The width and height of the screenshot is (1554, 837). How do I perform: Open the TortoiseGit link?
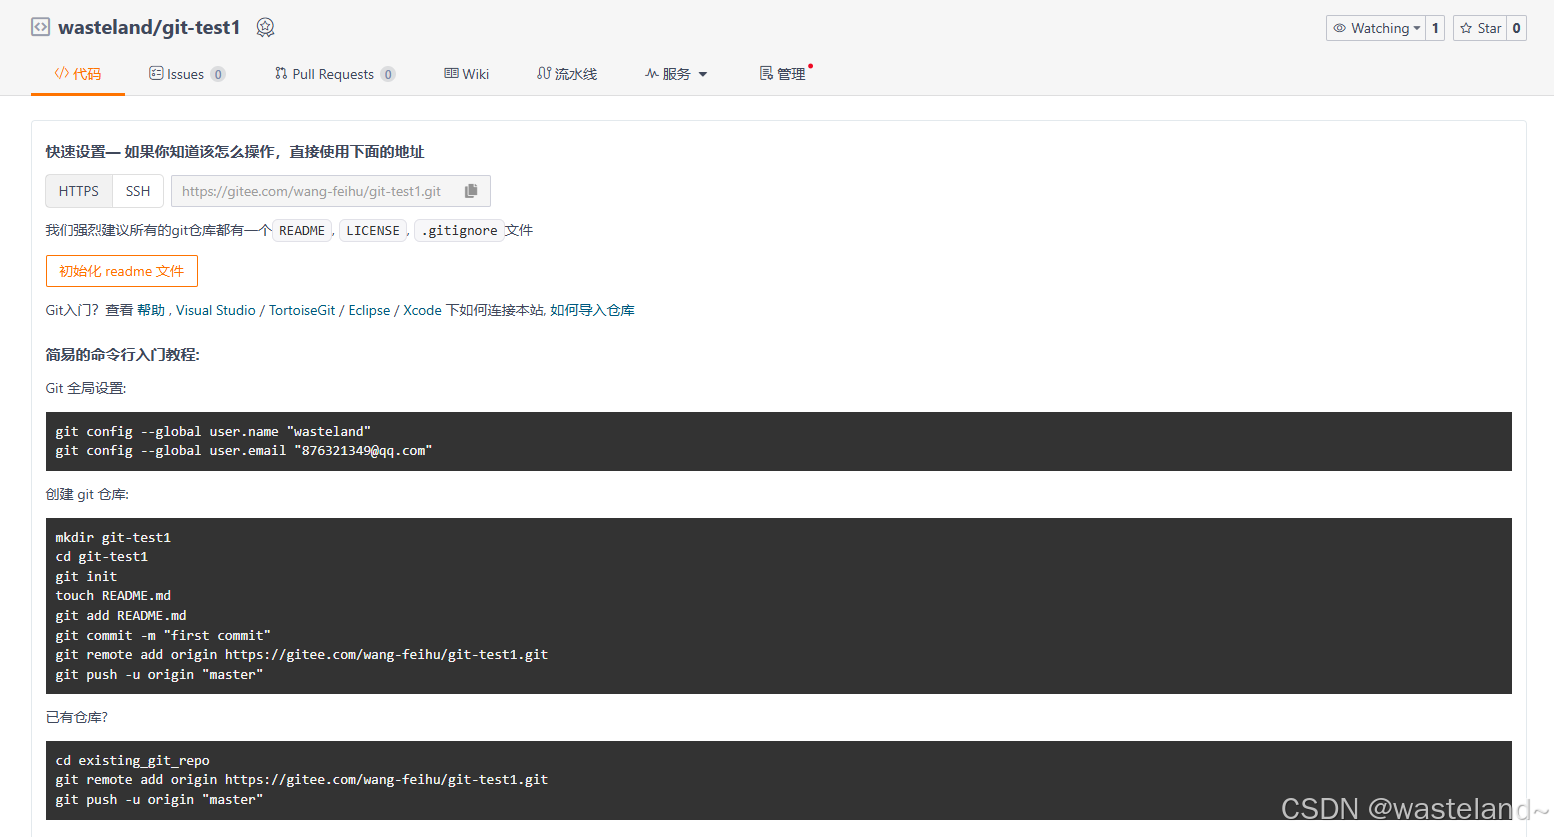[x=302, y=310]
